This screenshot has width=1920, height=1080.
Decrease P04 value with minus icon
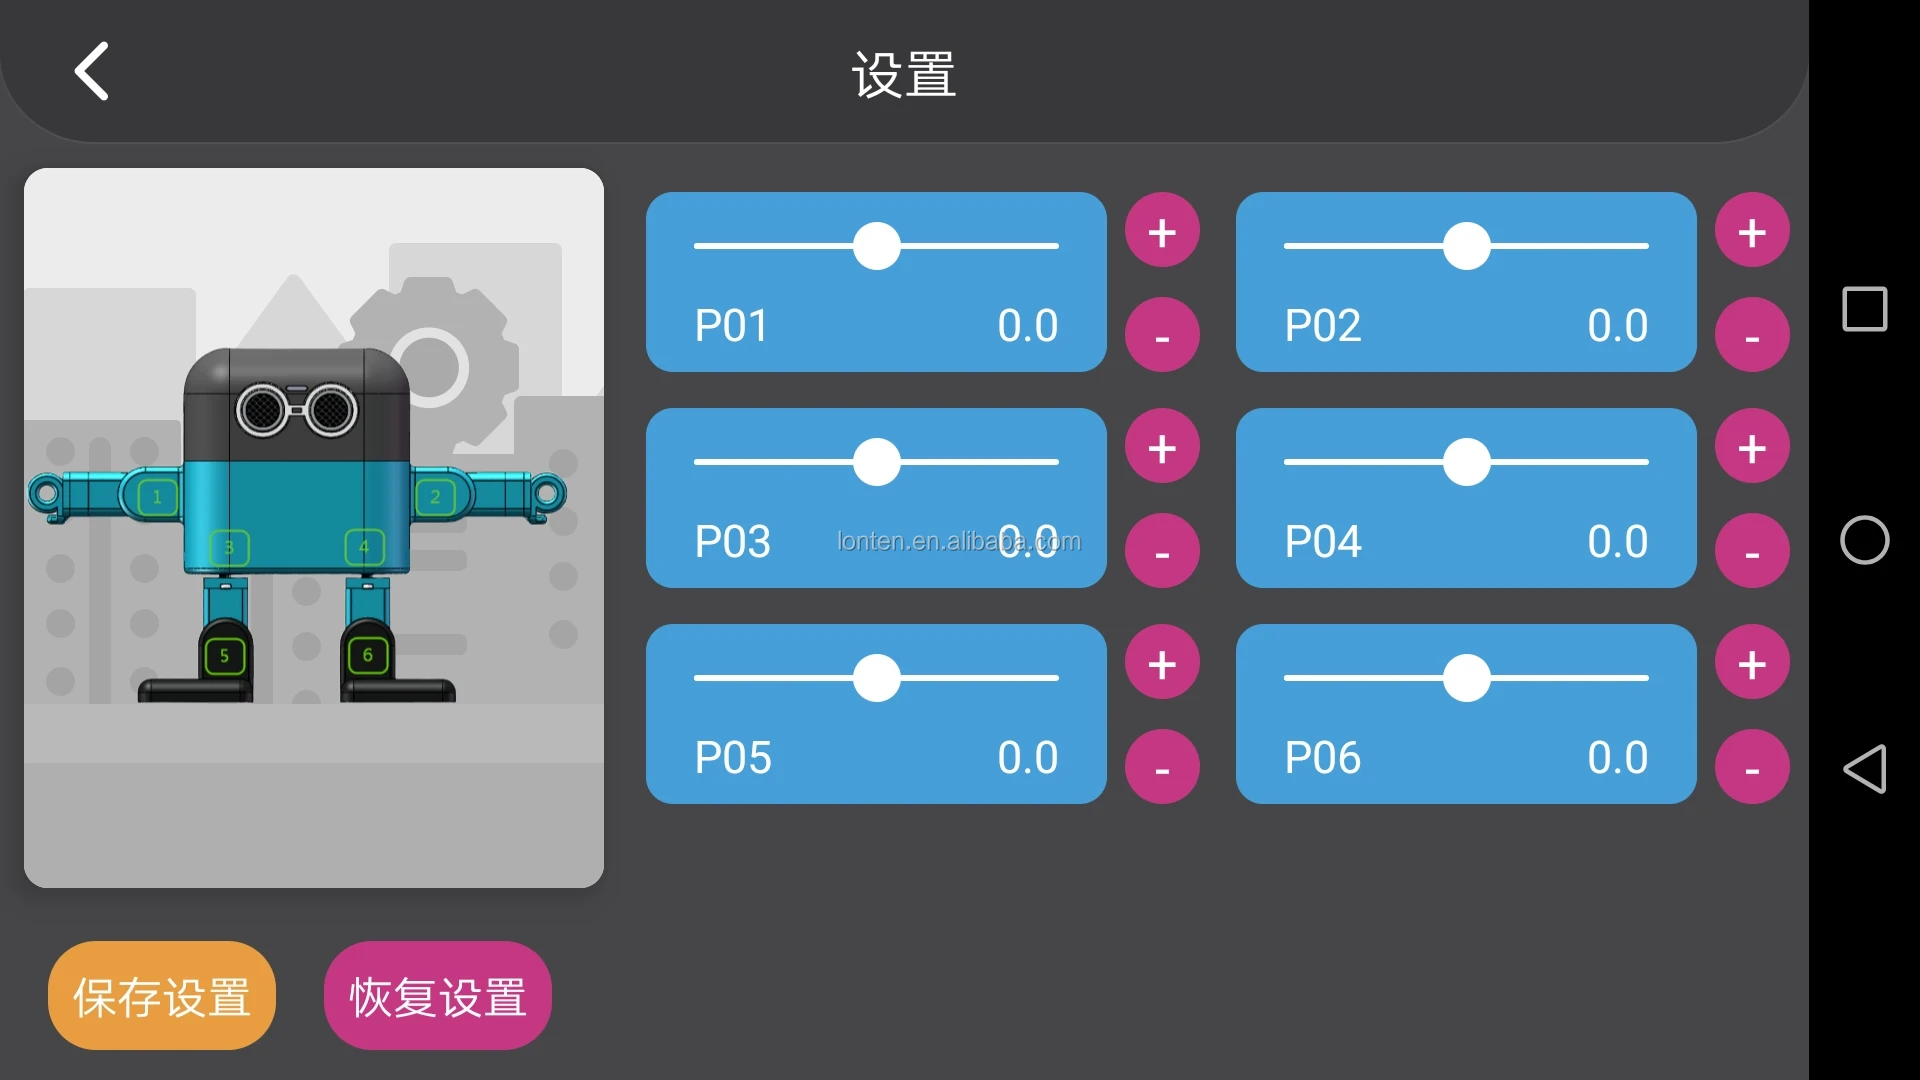pos(1752,552)
